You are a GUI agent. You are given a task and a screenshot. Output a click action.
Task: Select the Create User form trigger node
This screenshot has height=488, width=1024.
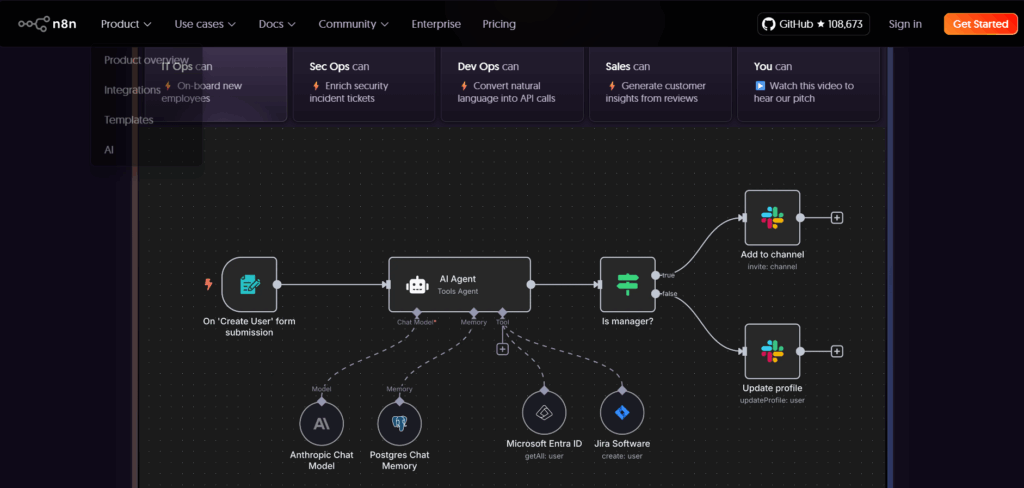point(249,284)
